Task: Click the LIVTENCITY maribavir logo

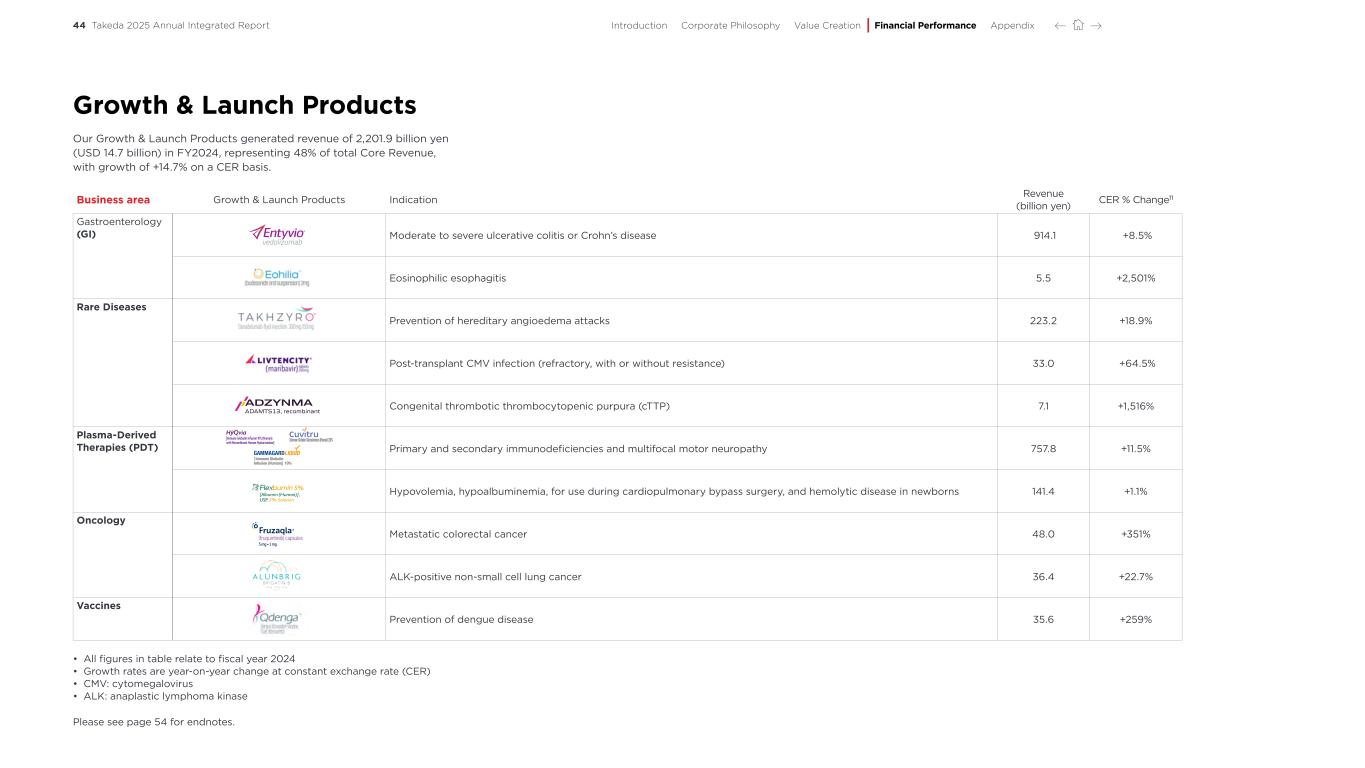Action: 279,362
